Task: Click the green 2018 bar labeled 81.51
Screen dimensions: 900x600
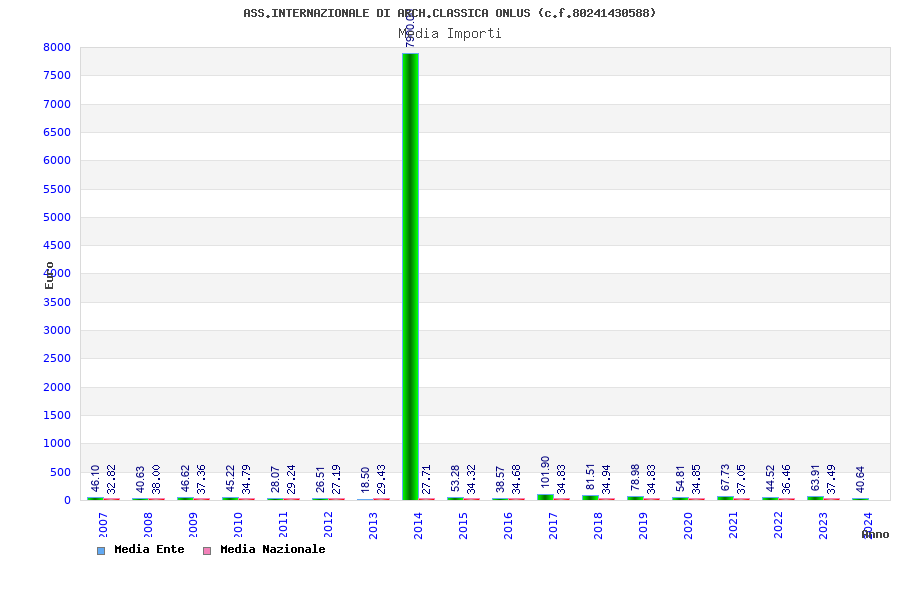Action: pos(590,497)
